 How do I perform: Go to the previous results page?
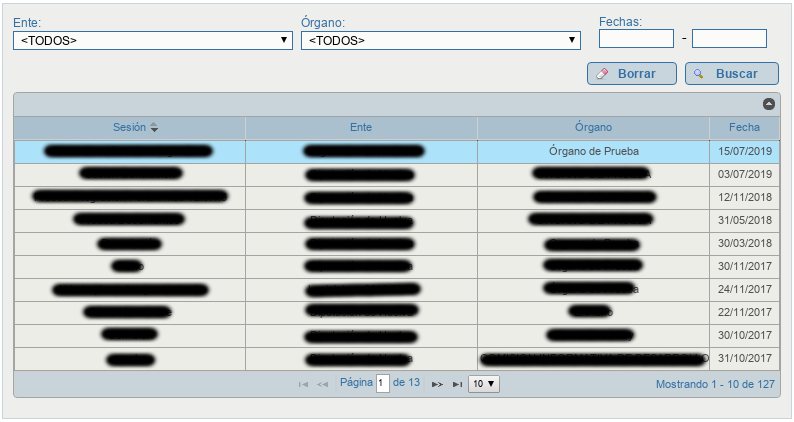(323, 385)
